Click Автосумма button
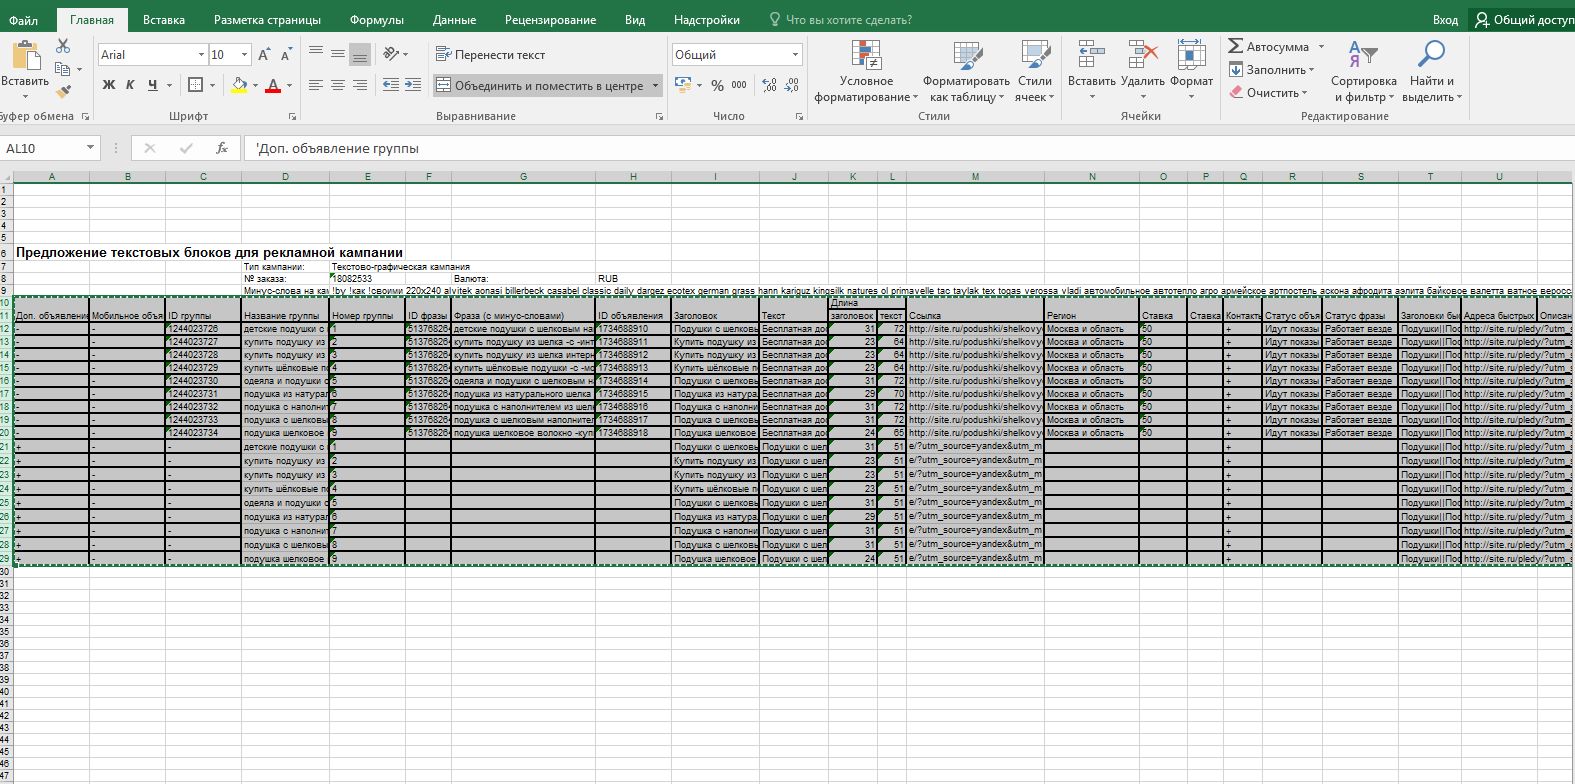 [1268, 47]
